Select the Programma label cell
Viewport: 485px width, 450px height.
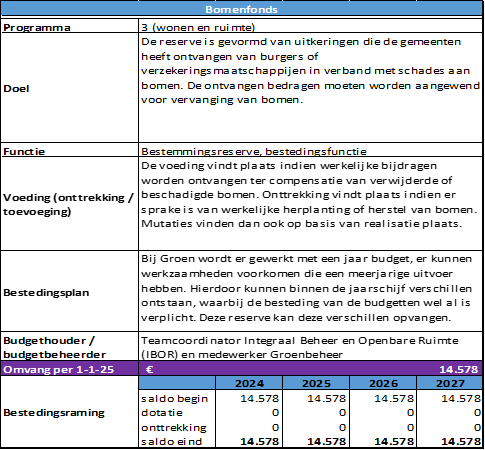69,26
